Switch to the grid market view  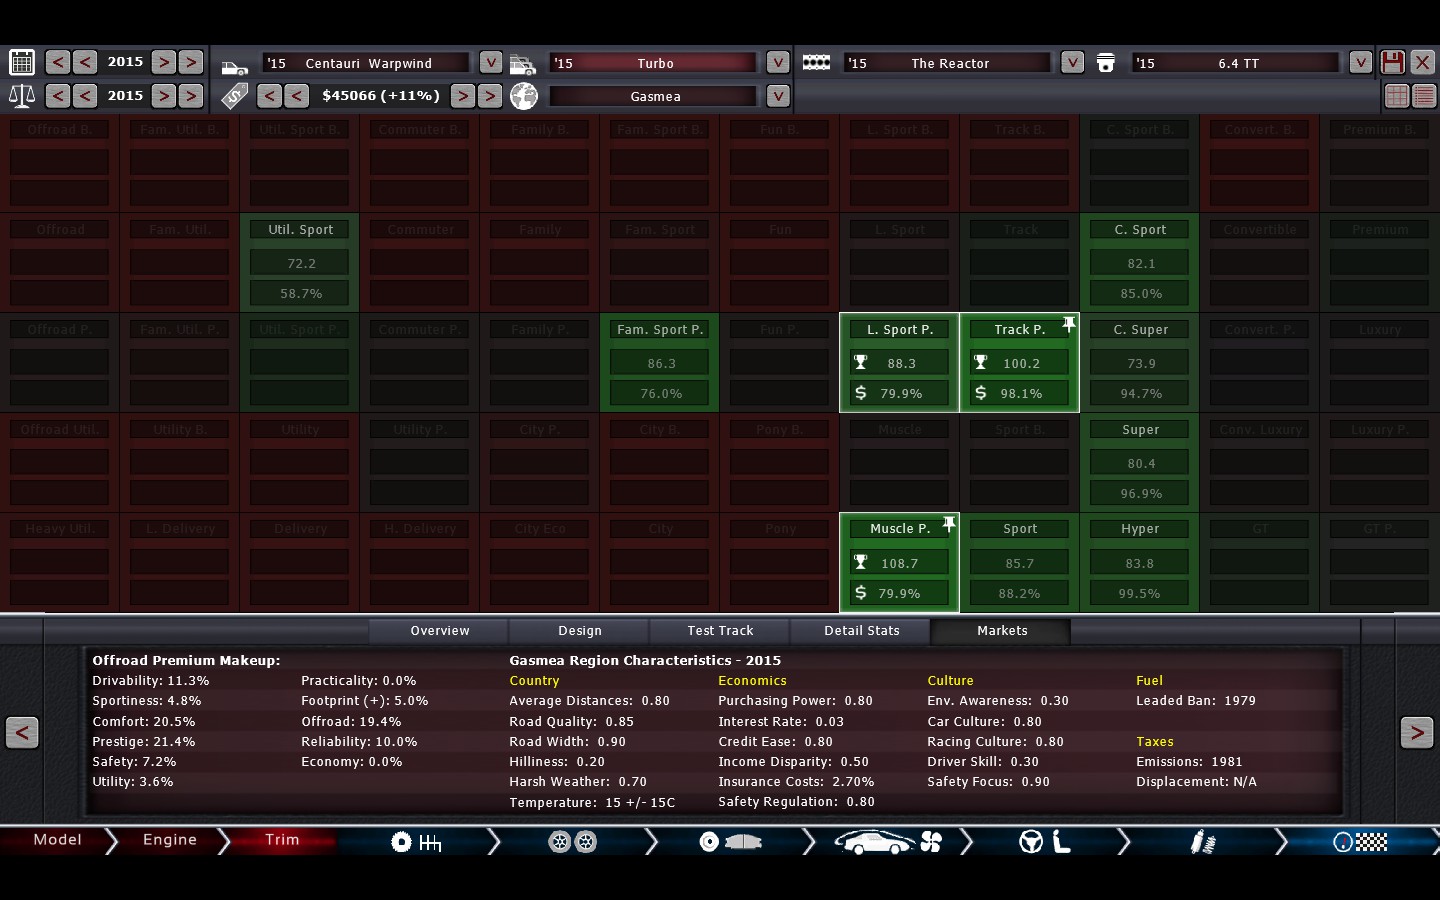point(1397,96)
